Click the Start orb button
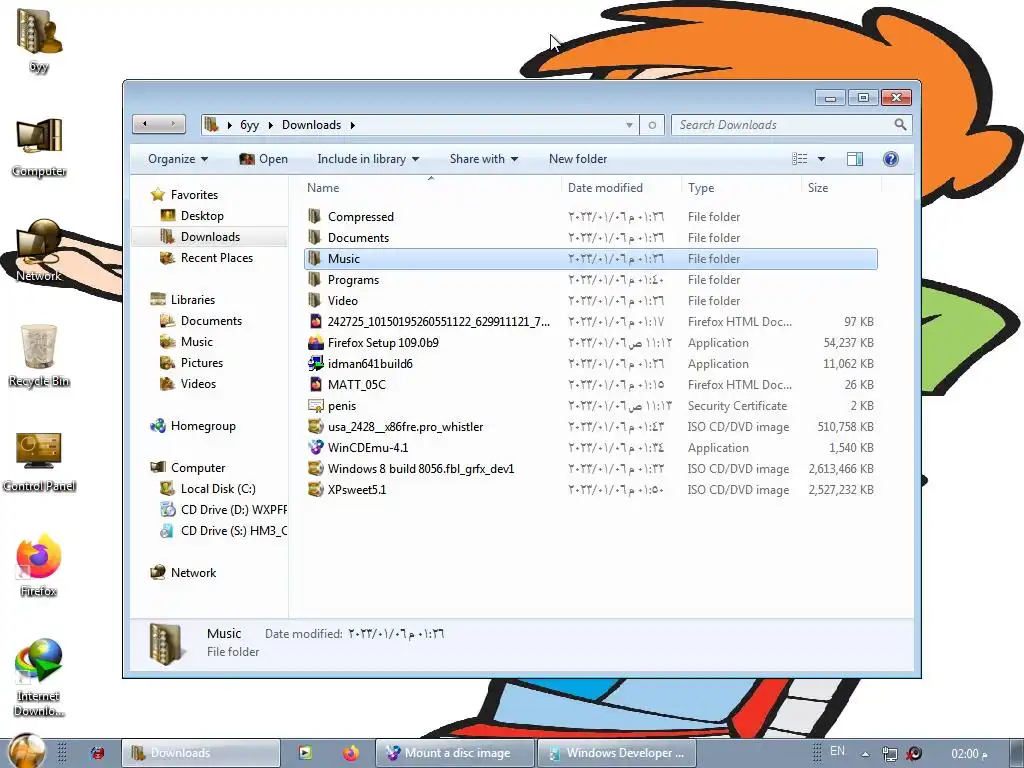This screenshot has width=1024, height=768. [x=27, y=751]
